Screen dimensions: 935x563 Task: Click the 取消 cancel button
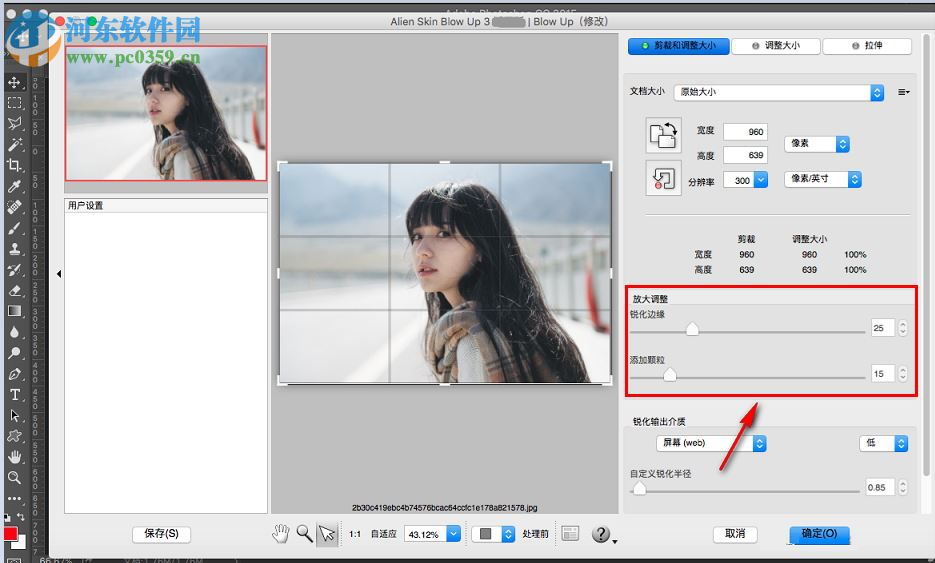pyautogui.click(x=735, y=534)
